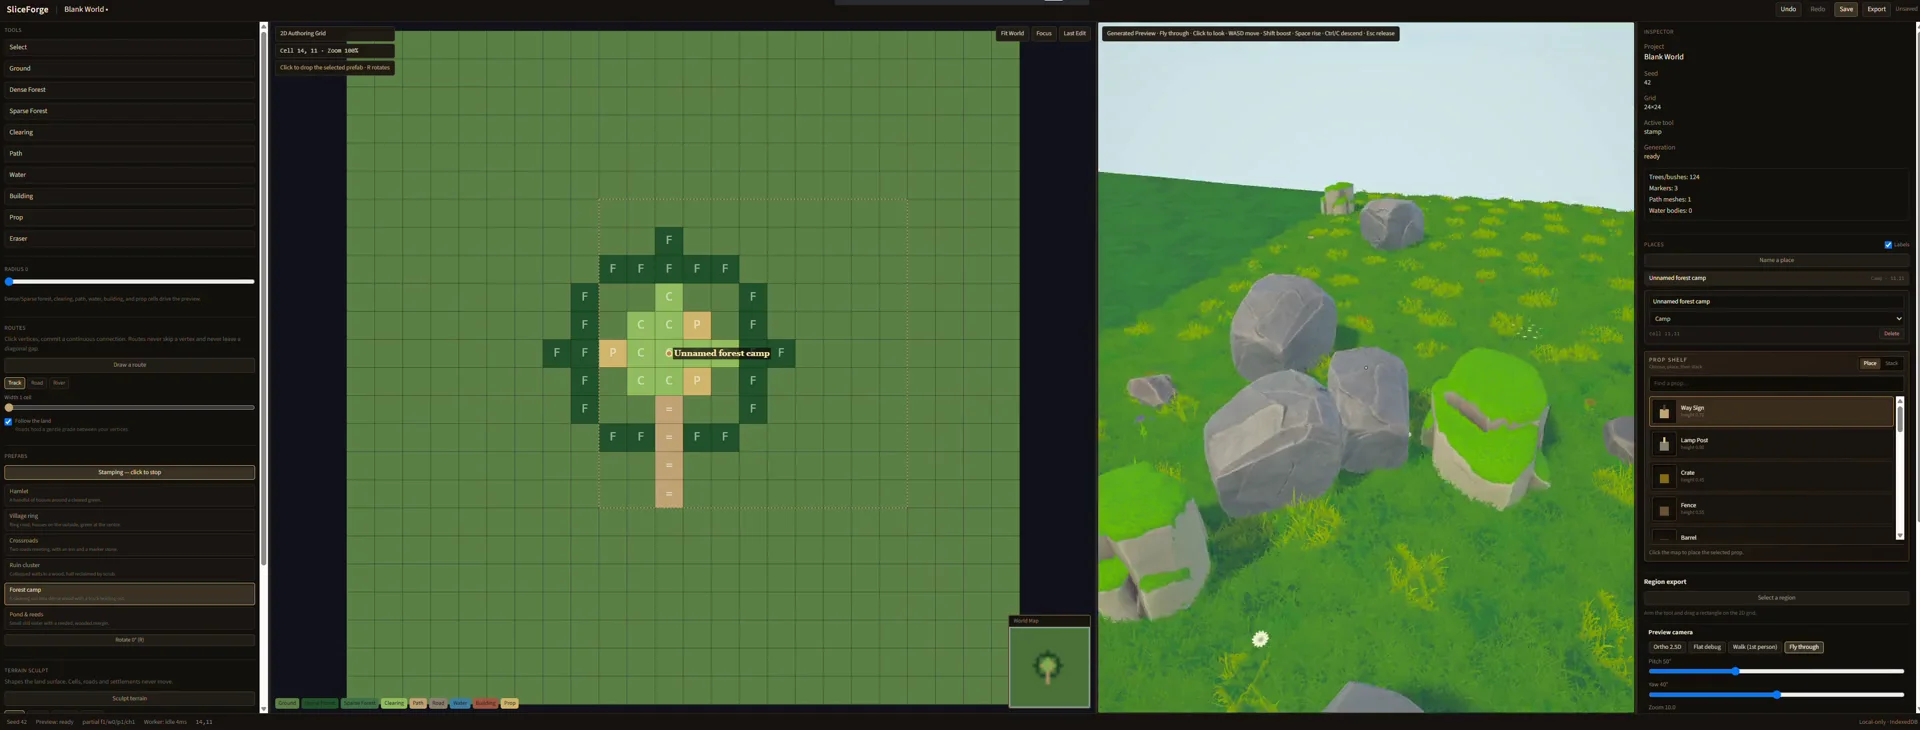Delete the Unnamed forest camp place
Image resolution: width=1920 pixels, height=730 pixels.
1891,334
